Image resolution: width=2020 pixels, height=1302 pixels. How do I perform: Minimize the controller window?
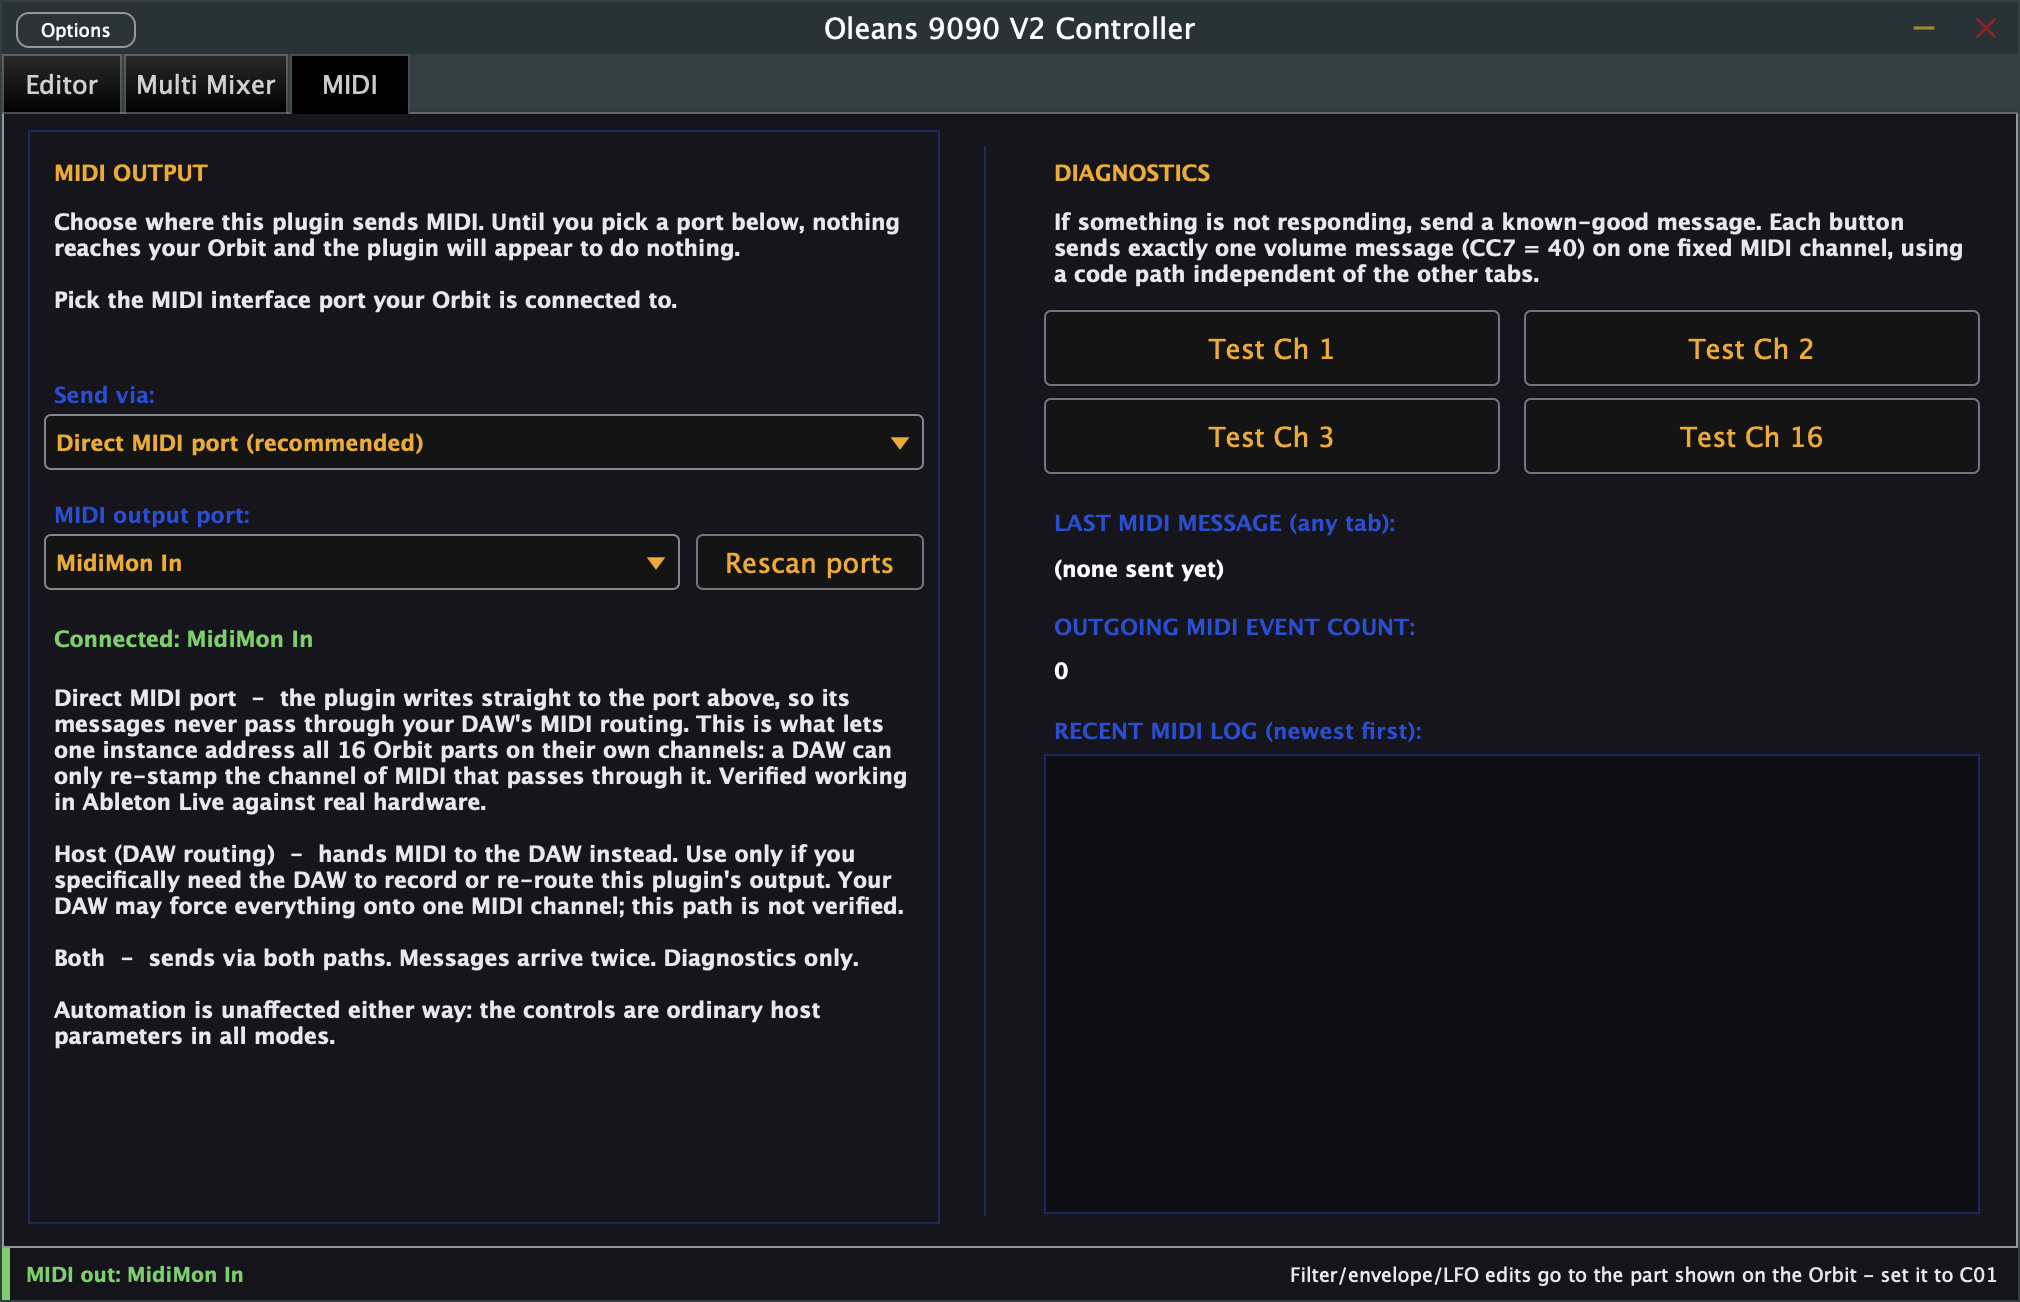pyautogui.click(x=1924, y=29)
